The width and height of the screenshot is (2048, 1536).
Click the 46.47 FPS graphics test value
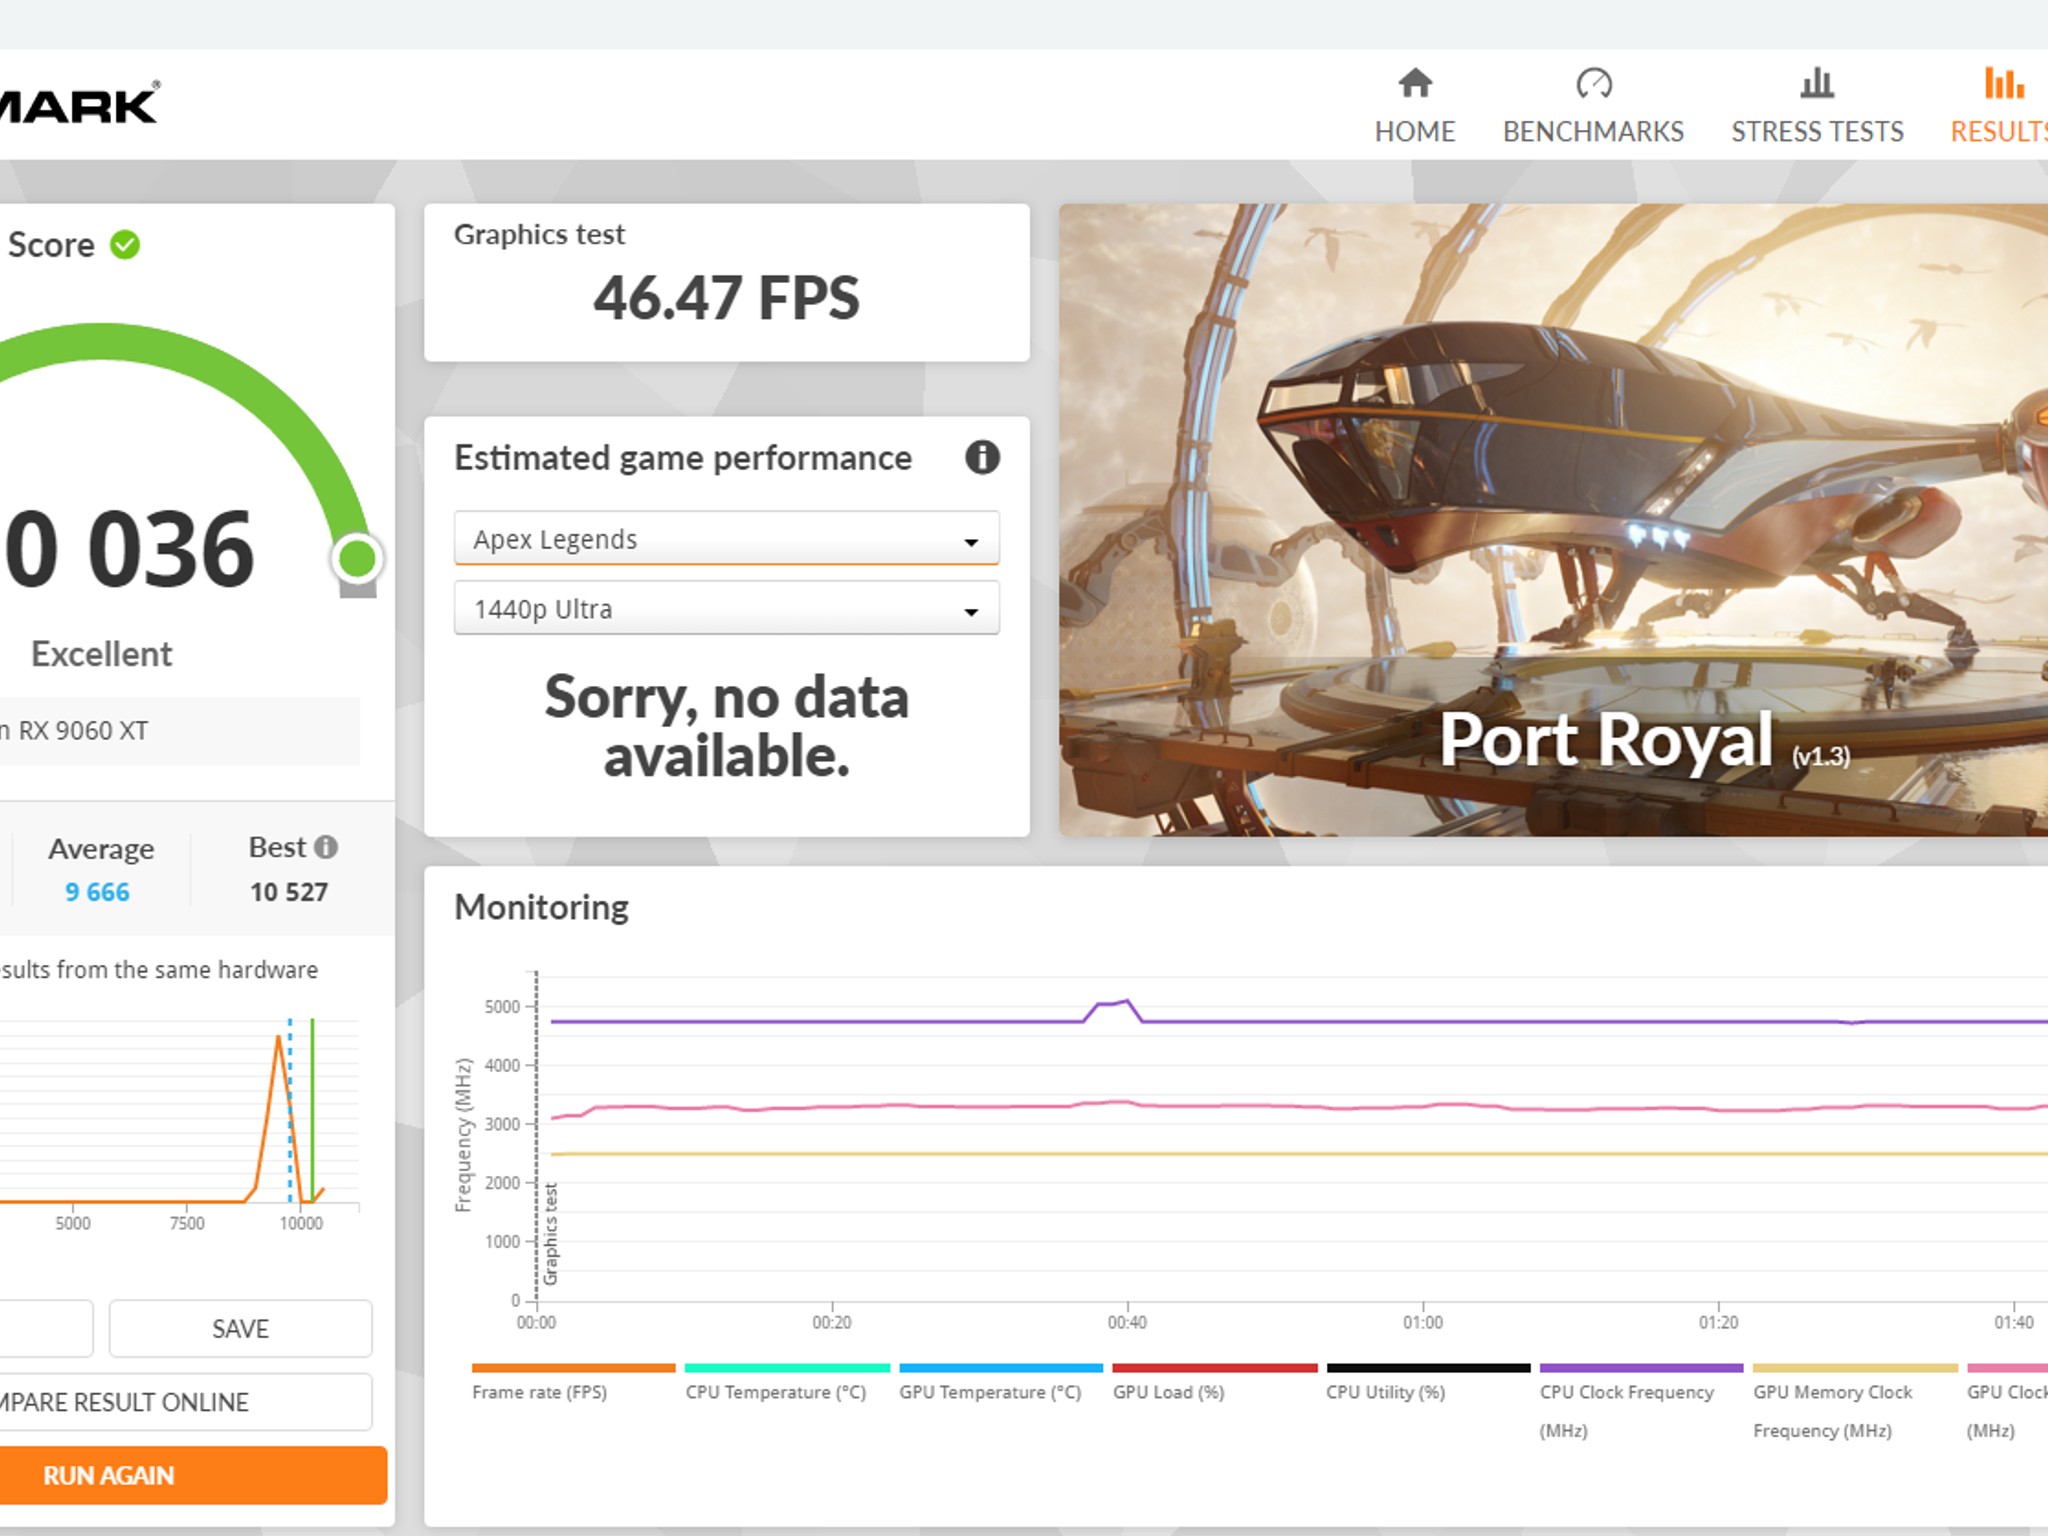(x=727, y=298)
